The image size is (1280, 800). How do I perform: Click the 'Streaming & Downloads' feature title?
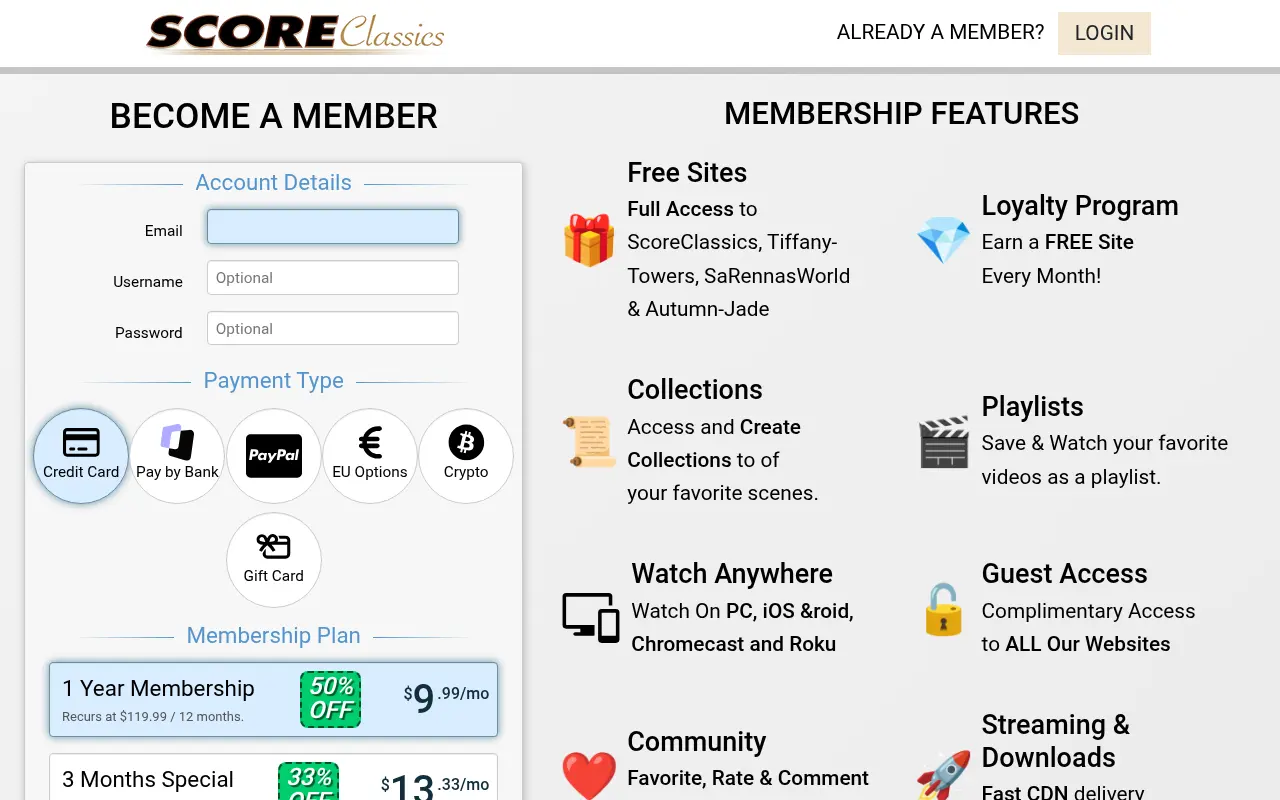point(1056,741)
